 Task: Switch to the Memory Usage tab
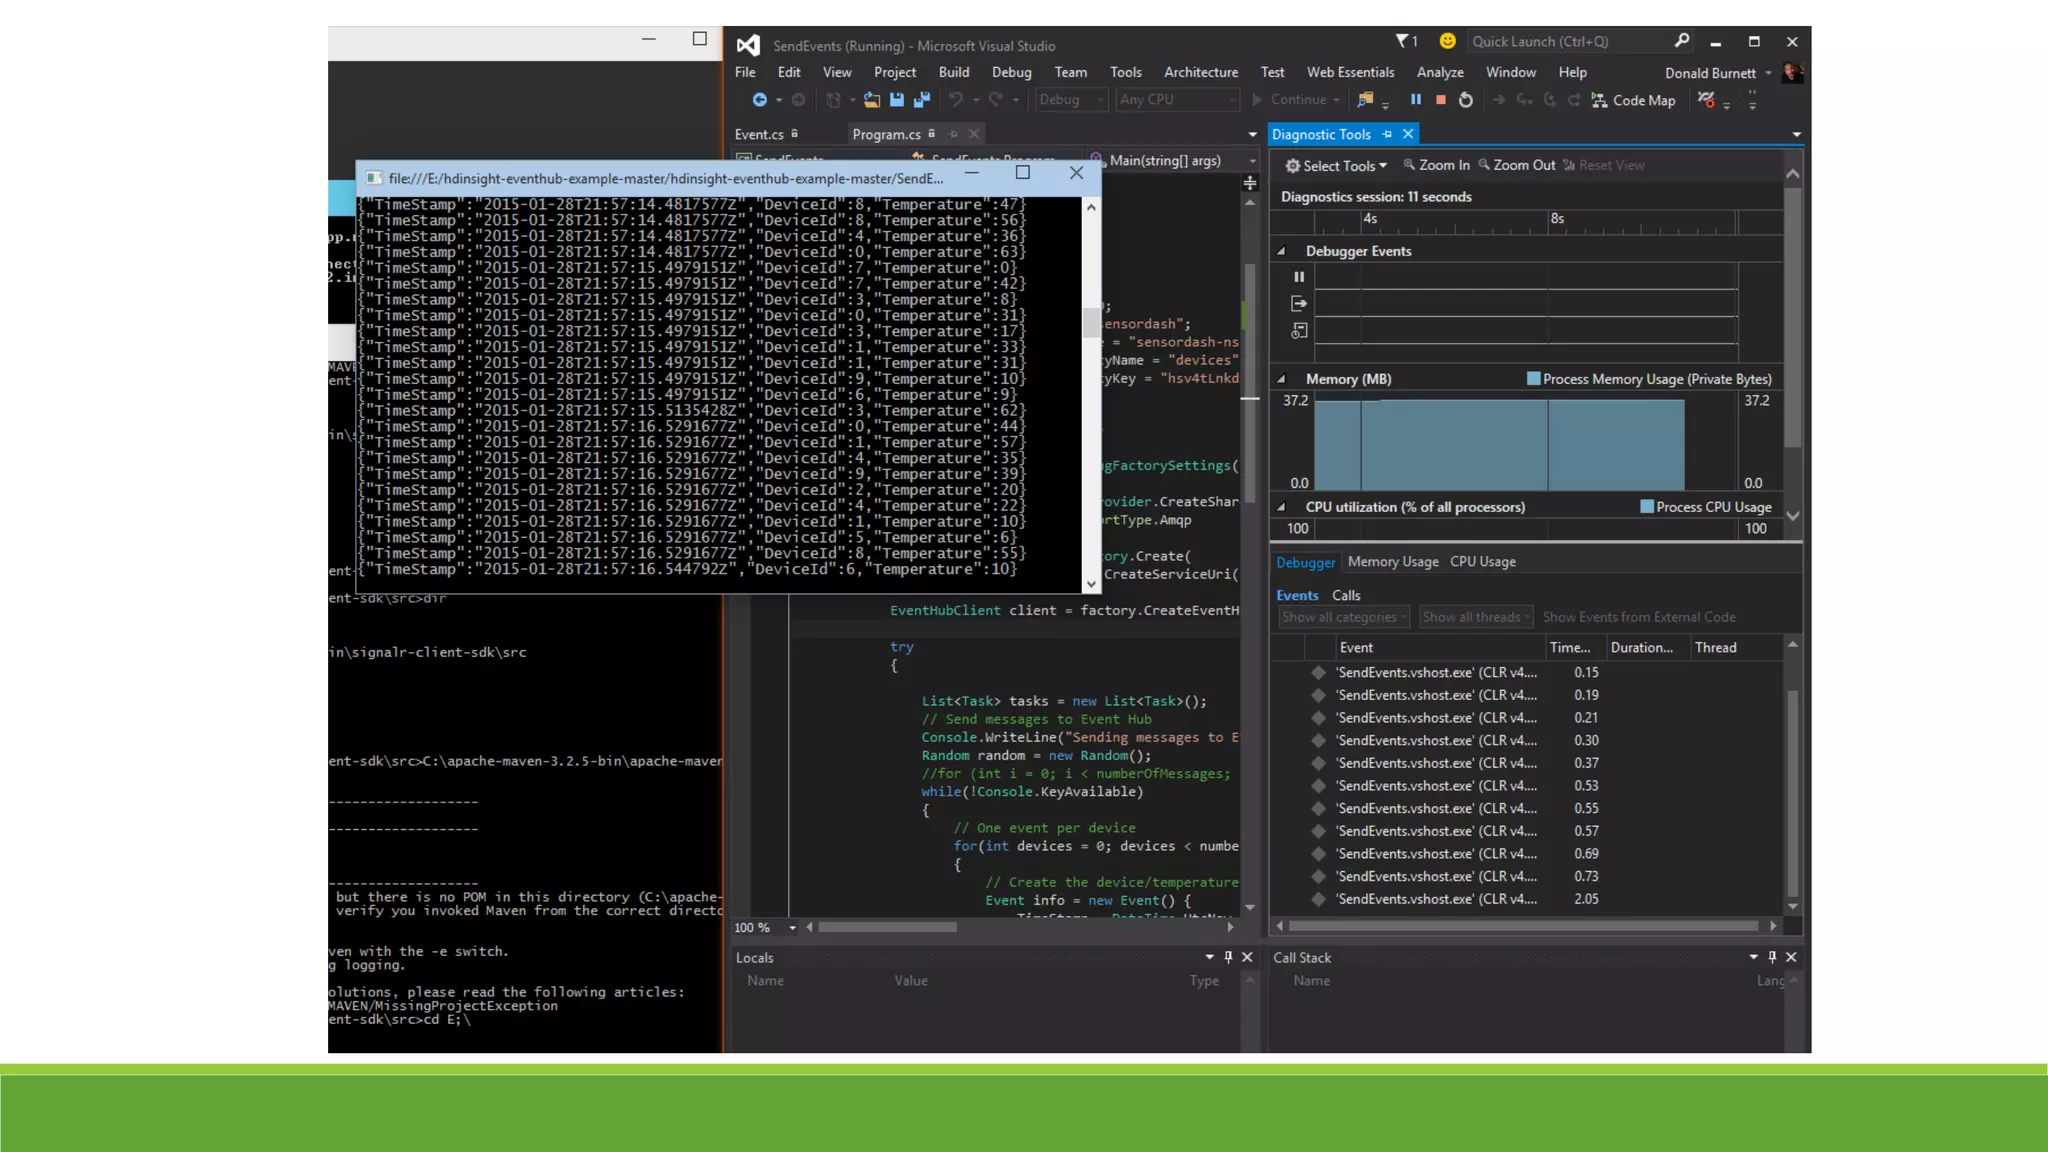[x=1392, y=562]
